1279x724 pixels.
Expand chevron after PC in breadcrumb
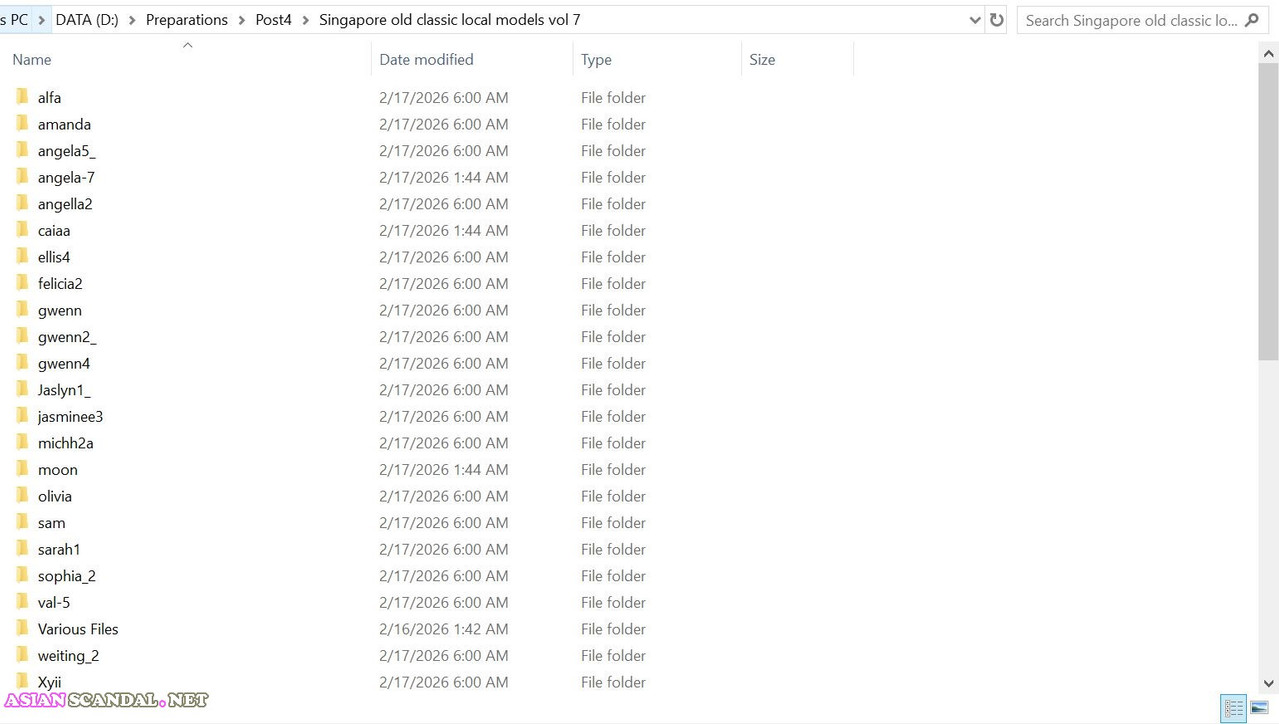pyautogui.click(x=42, y=20)
